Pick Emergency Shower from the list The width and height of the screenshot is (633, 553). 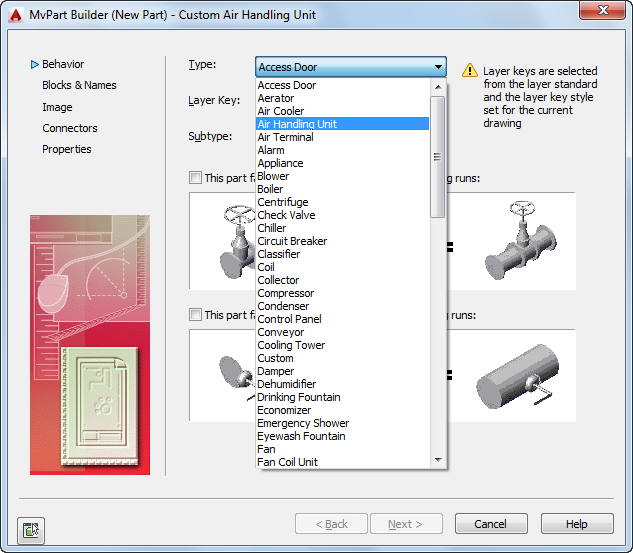(343, 423)
